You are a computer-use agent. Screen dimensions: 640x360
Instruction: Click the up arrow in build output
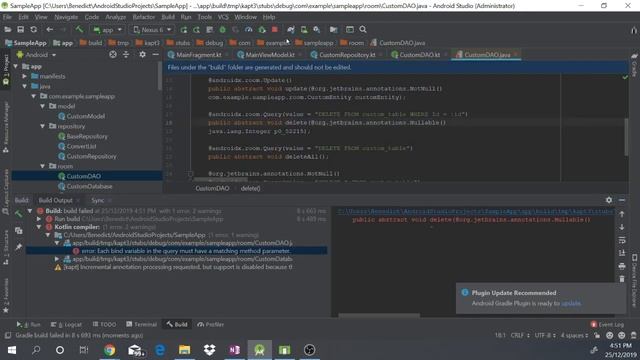point(622,214)
